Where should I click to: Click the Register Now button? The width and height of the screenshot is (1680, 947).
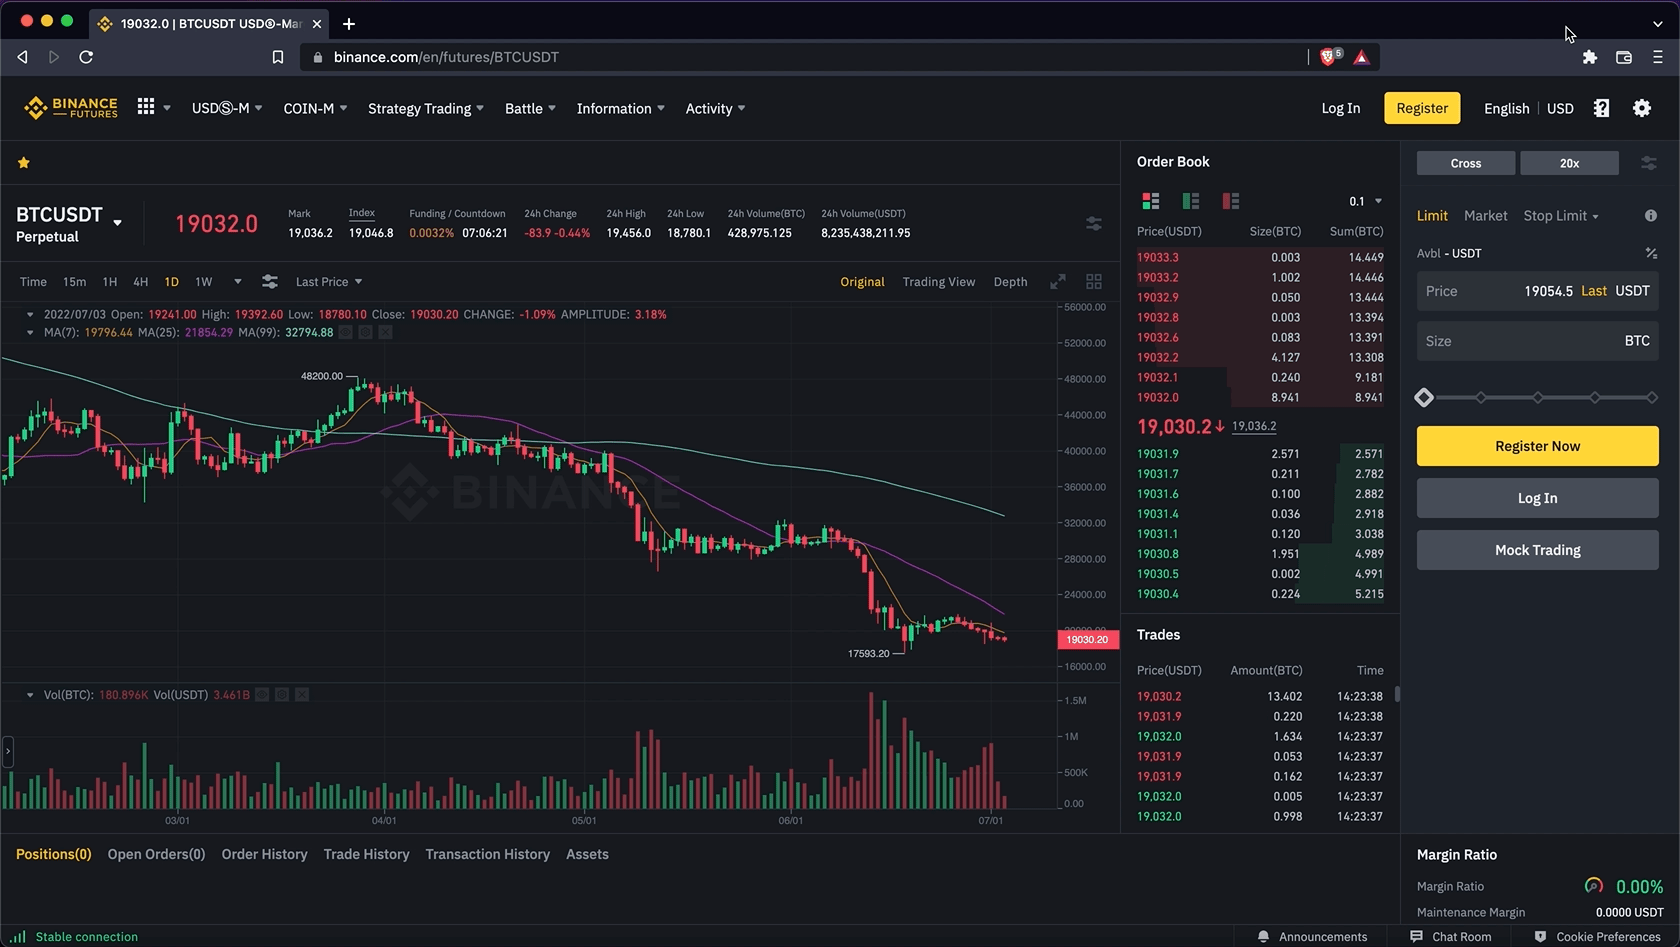pos(1537,446)
